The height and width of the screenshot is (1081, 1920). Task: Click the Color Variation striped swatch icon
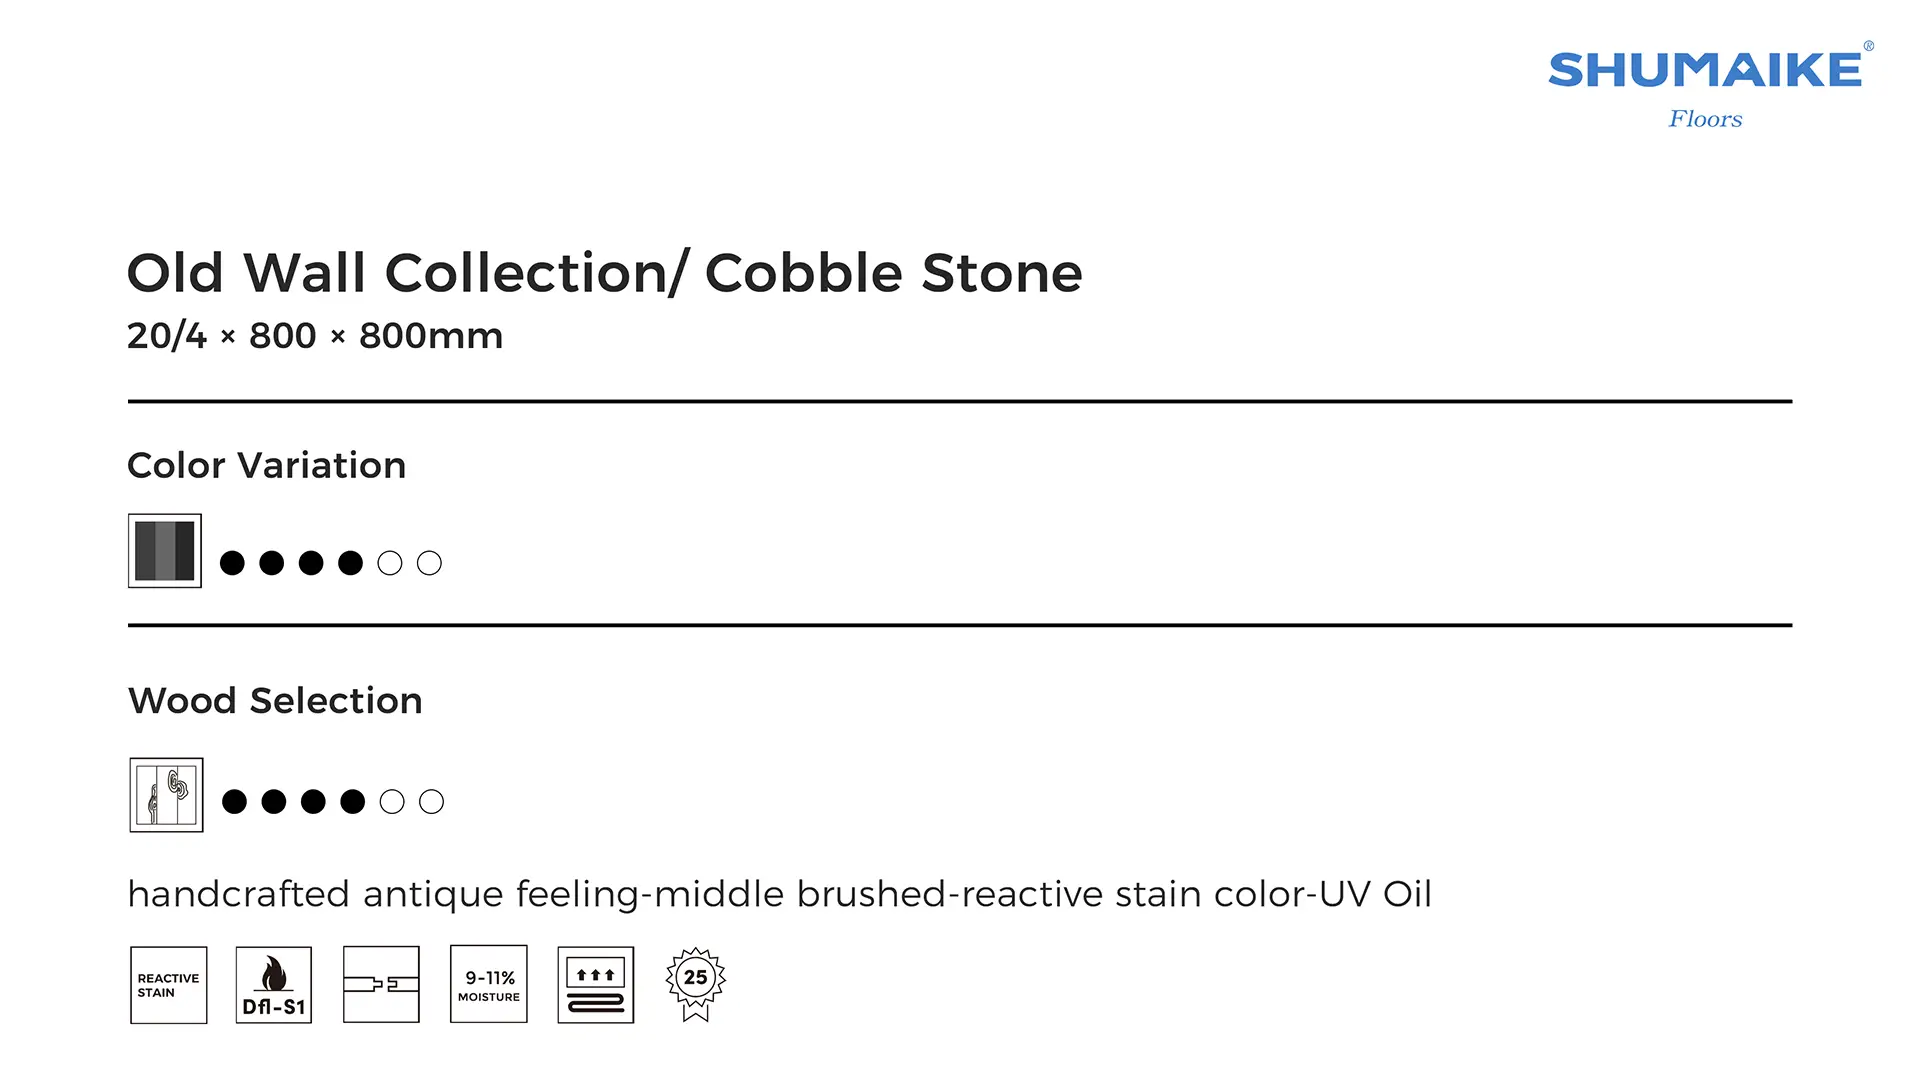[165, 551]
